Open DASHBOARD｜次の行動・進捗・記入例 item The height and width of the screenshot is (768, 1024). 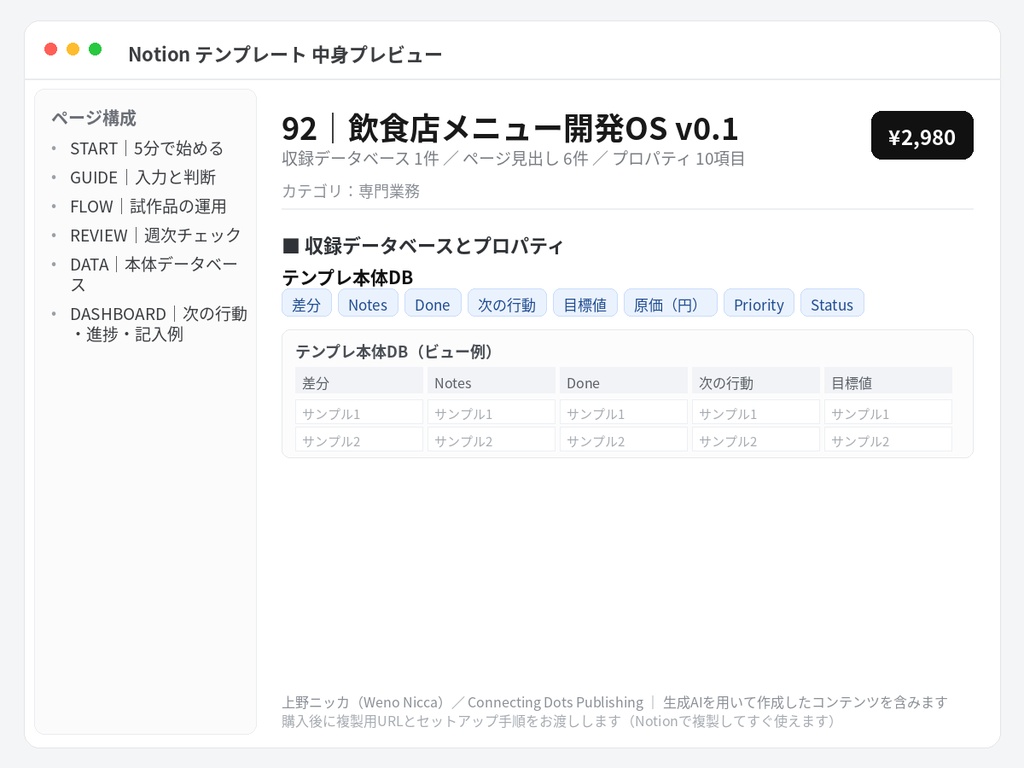159,324
